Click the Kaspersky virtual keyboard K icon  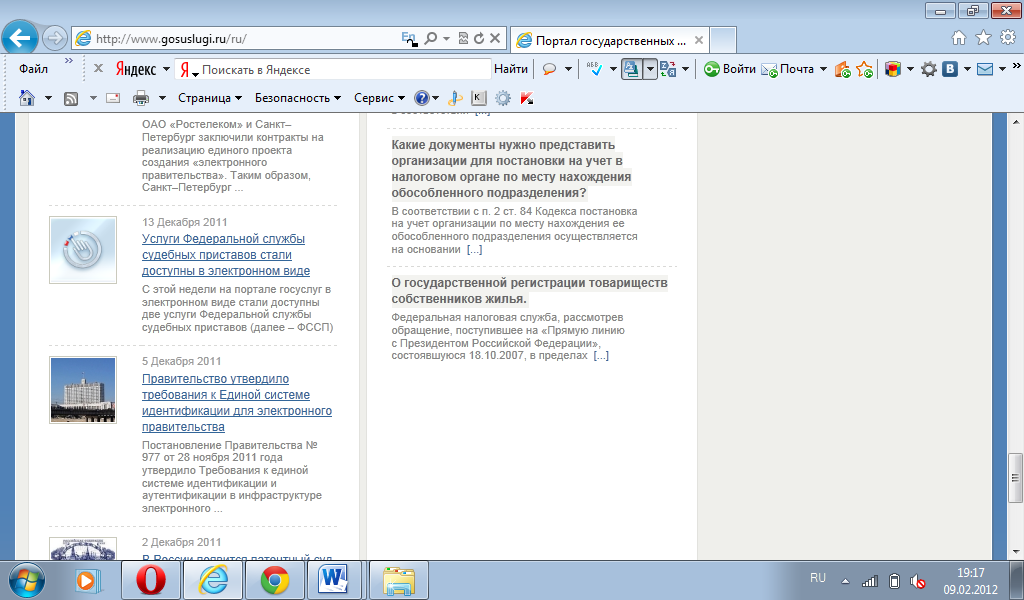(x=479, y=98)
